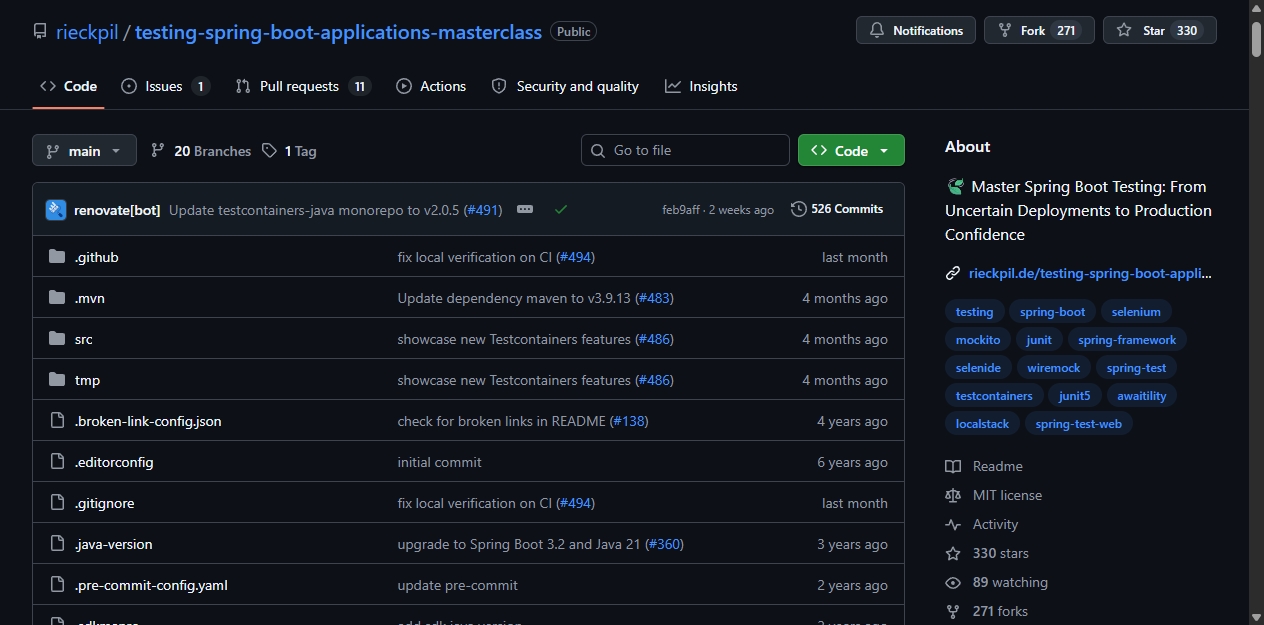1264x625 pixels.
Task: Open the green Code dropdown button
Action: pyautogui.click(x=851, y=150)
